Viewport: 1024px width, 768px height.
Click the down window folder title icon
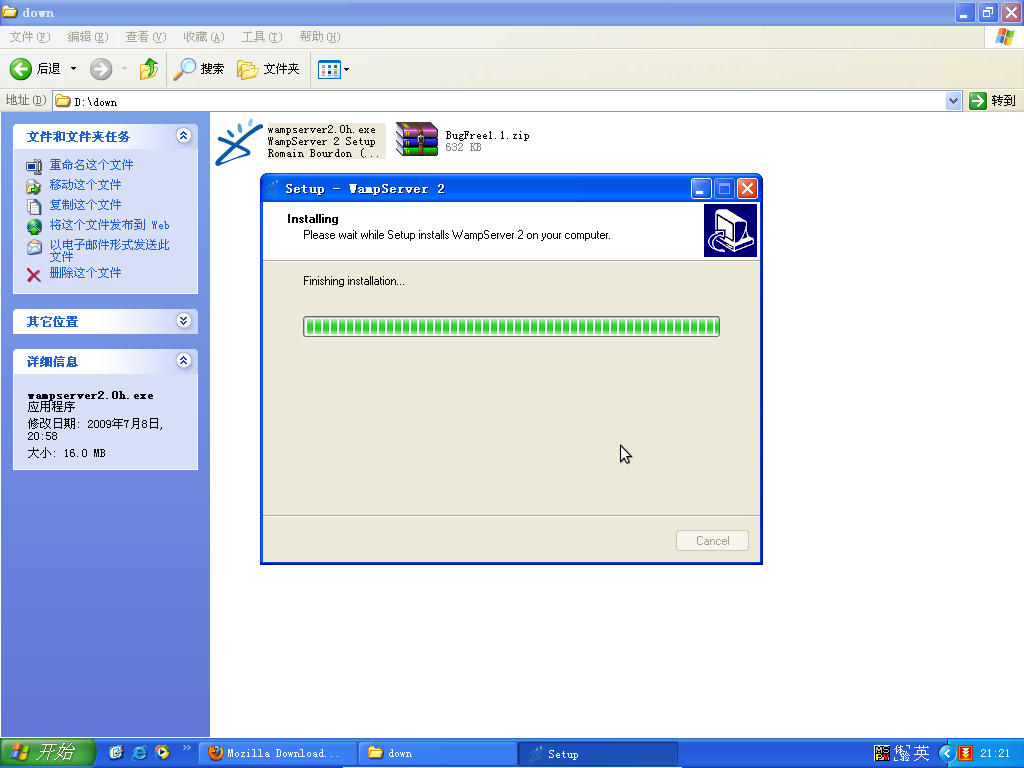(10, 12)
